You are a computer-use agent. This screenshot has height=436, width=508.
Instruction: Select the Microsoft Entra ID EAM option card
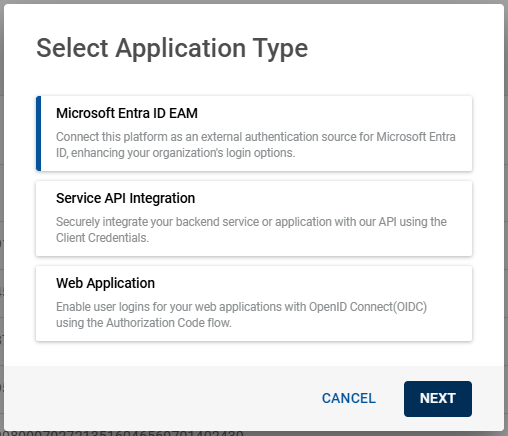click(254, 133)
